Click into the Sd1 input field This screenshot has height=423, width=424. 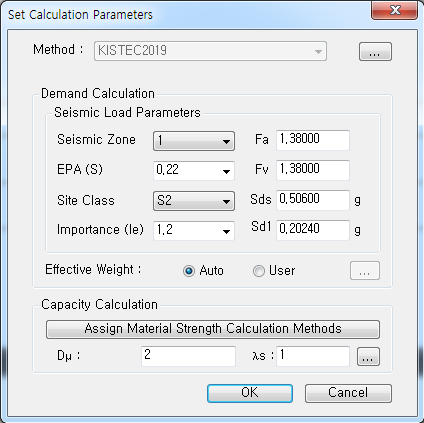click(313, 230)
